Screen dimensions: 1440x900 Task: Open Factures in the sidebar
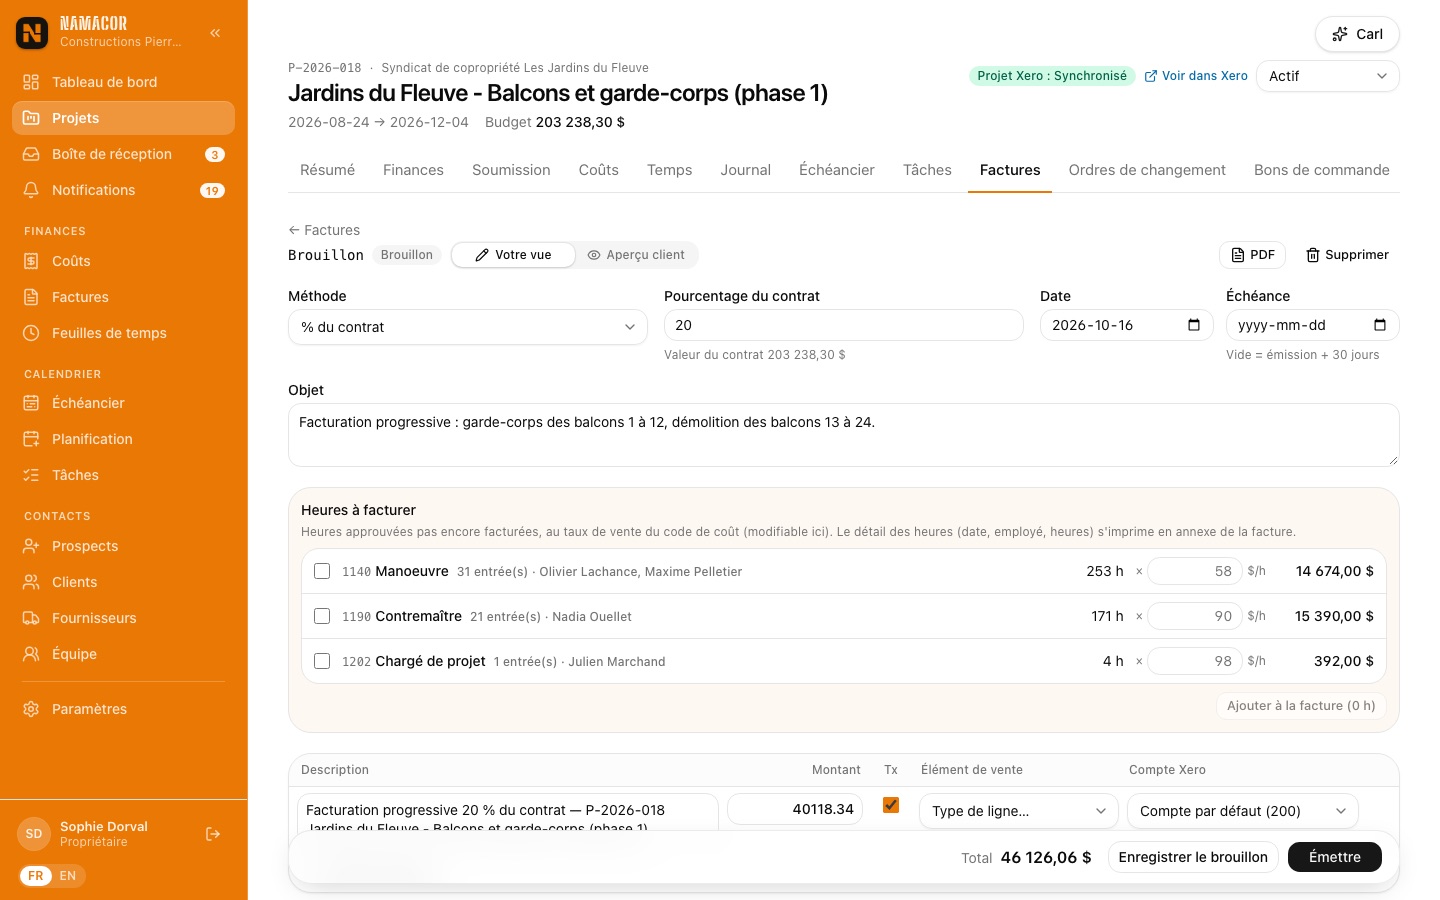pyautogui.click(x=123, y=297)
